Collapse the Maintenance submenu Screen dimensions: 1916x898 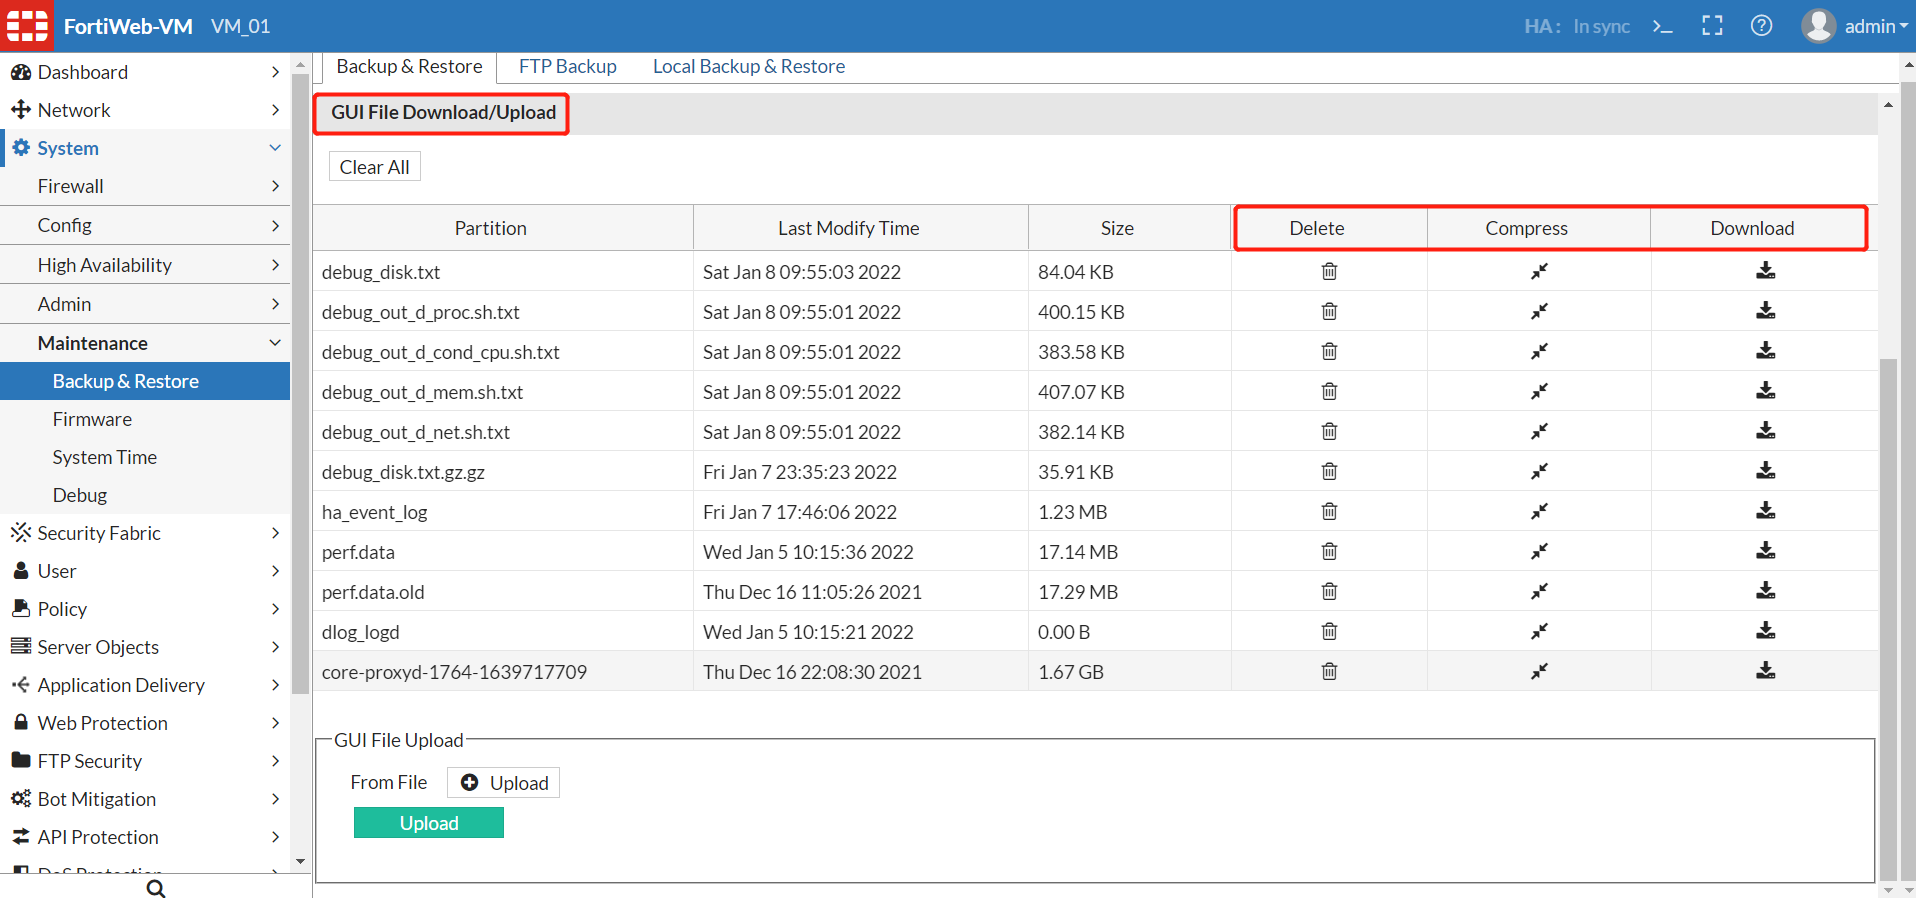pyautogui.click(x=145, y=343)
